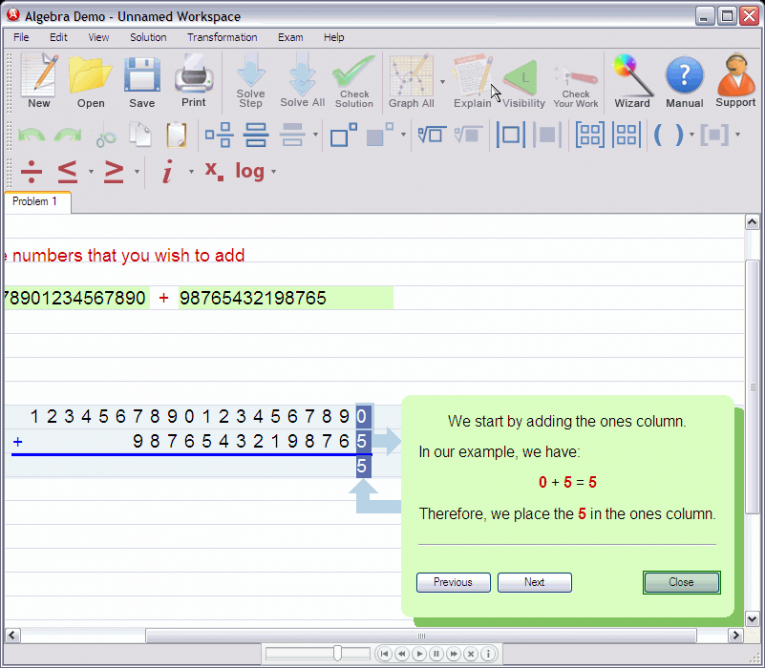
Task: Open the Edit menu
Action: [58, 37]
